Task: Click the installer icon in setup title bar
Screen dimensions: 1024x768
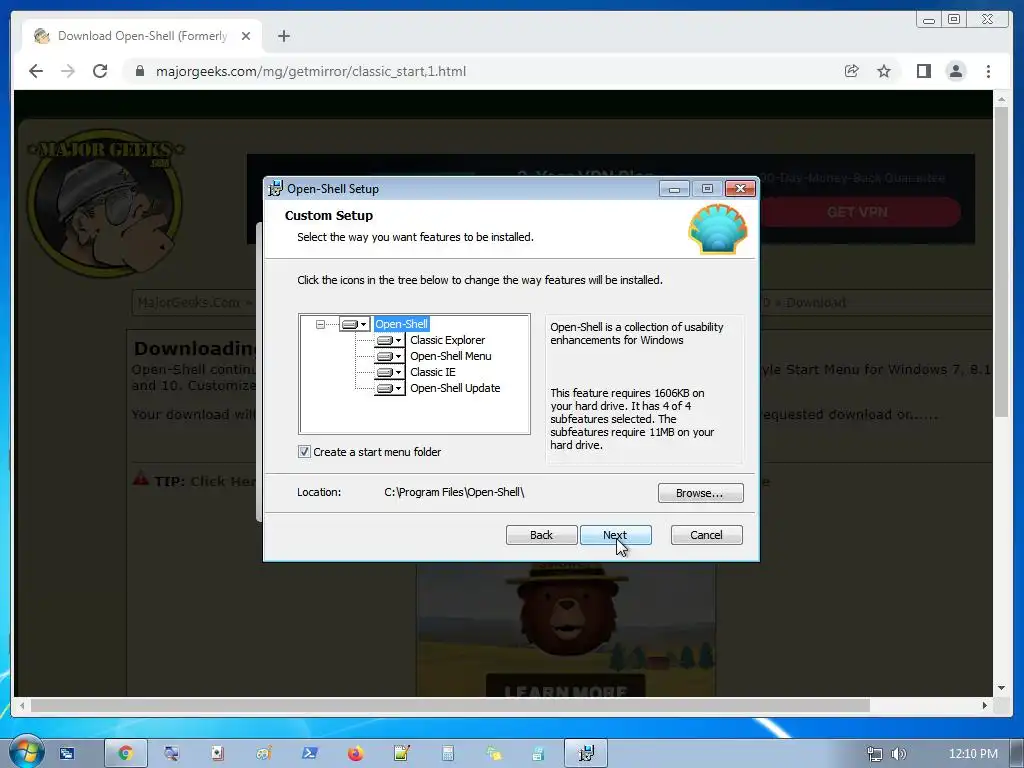Action: point(276,189)
